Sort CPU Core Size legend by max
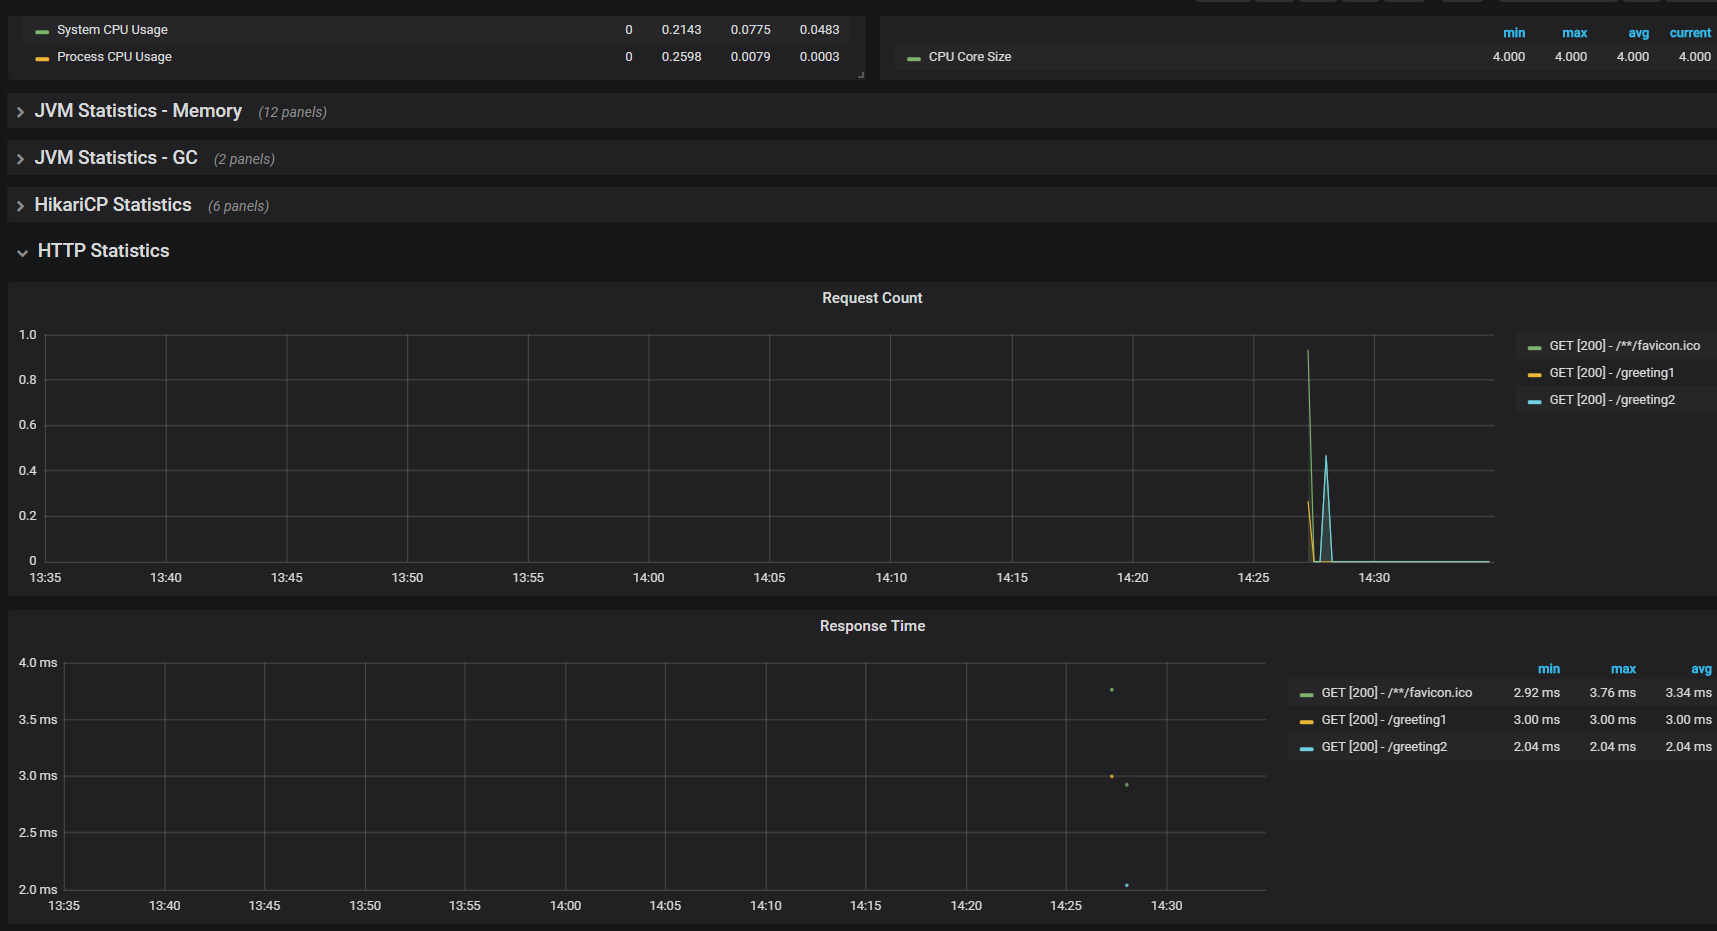 1575,33
